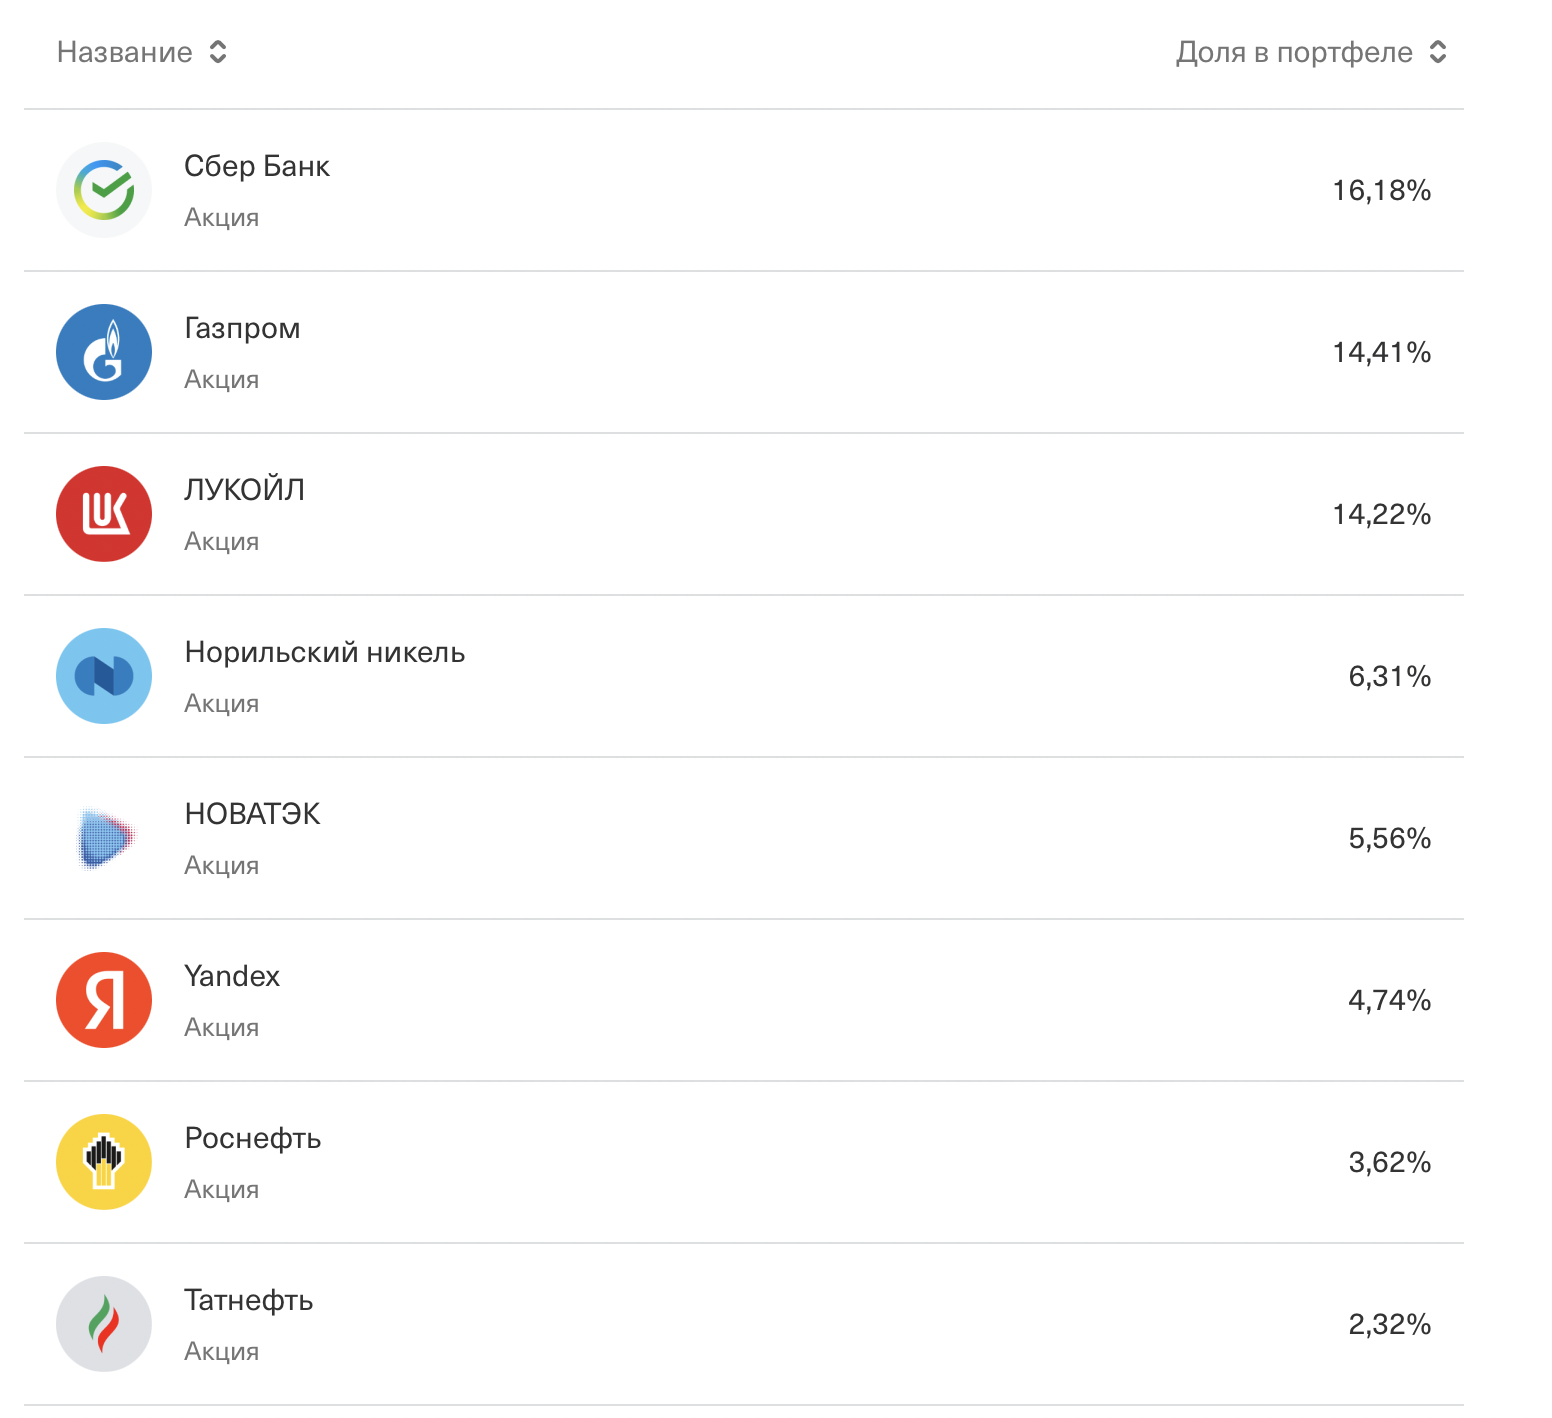Open the Татнефть stock name
This screenshot has height=1418, width=1552.
(249, 1300)
